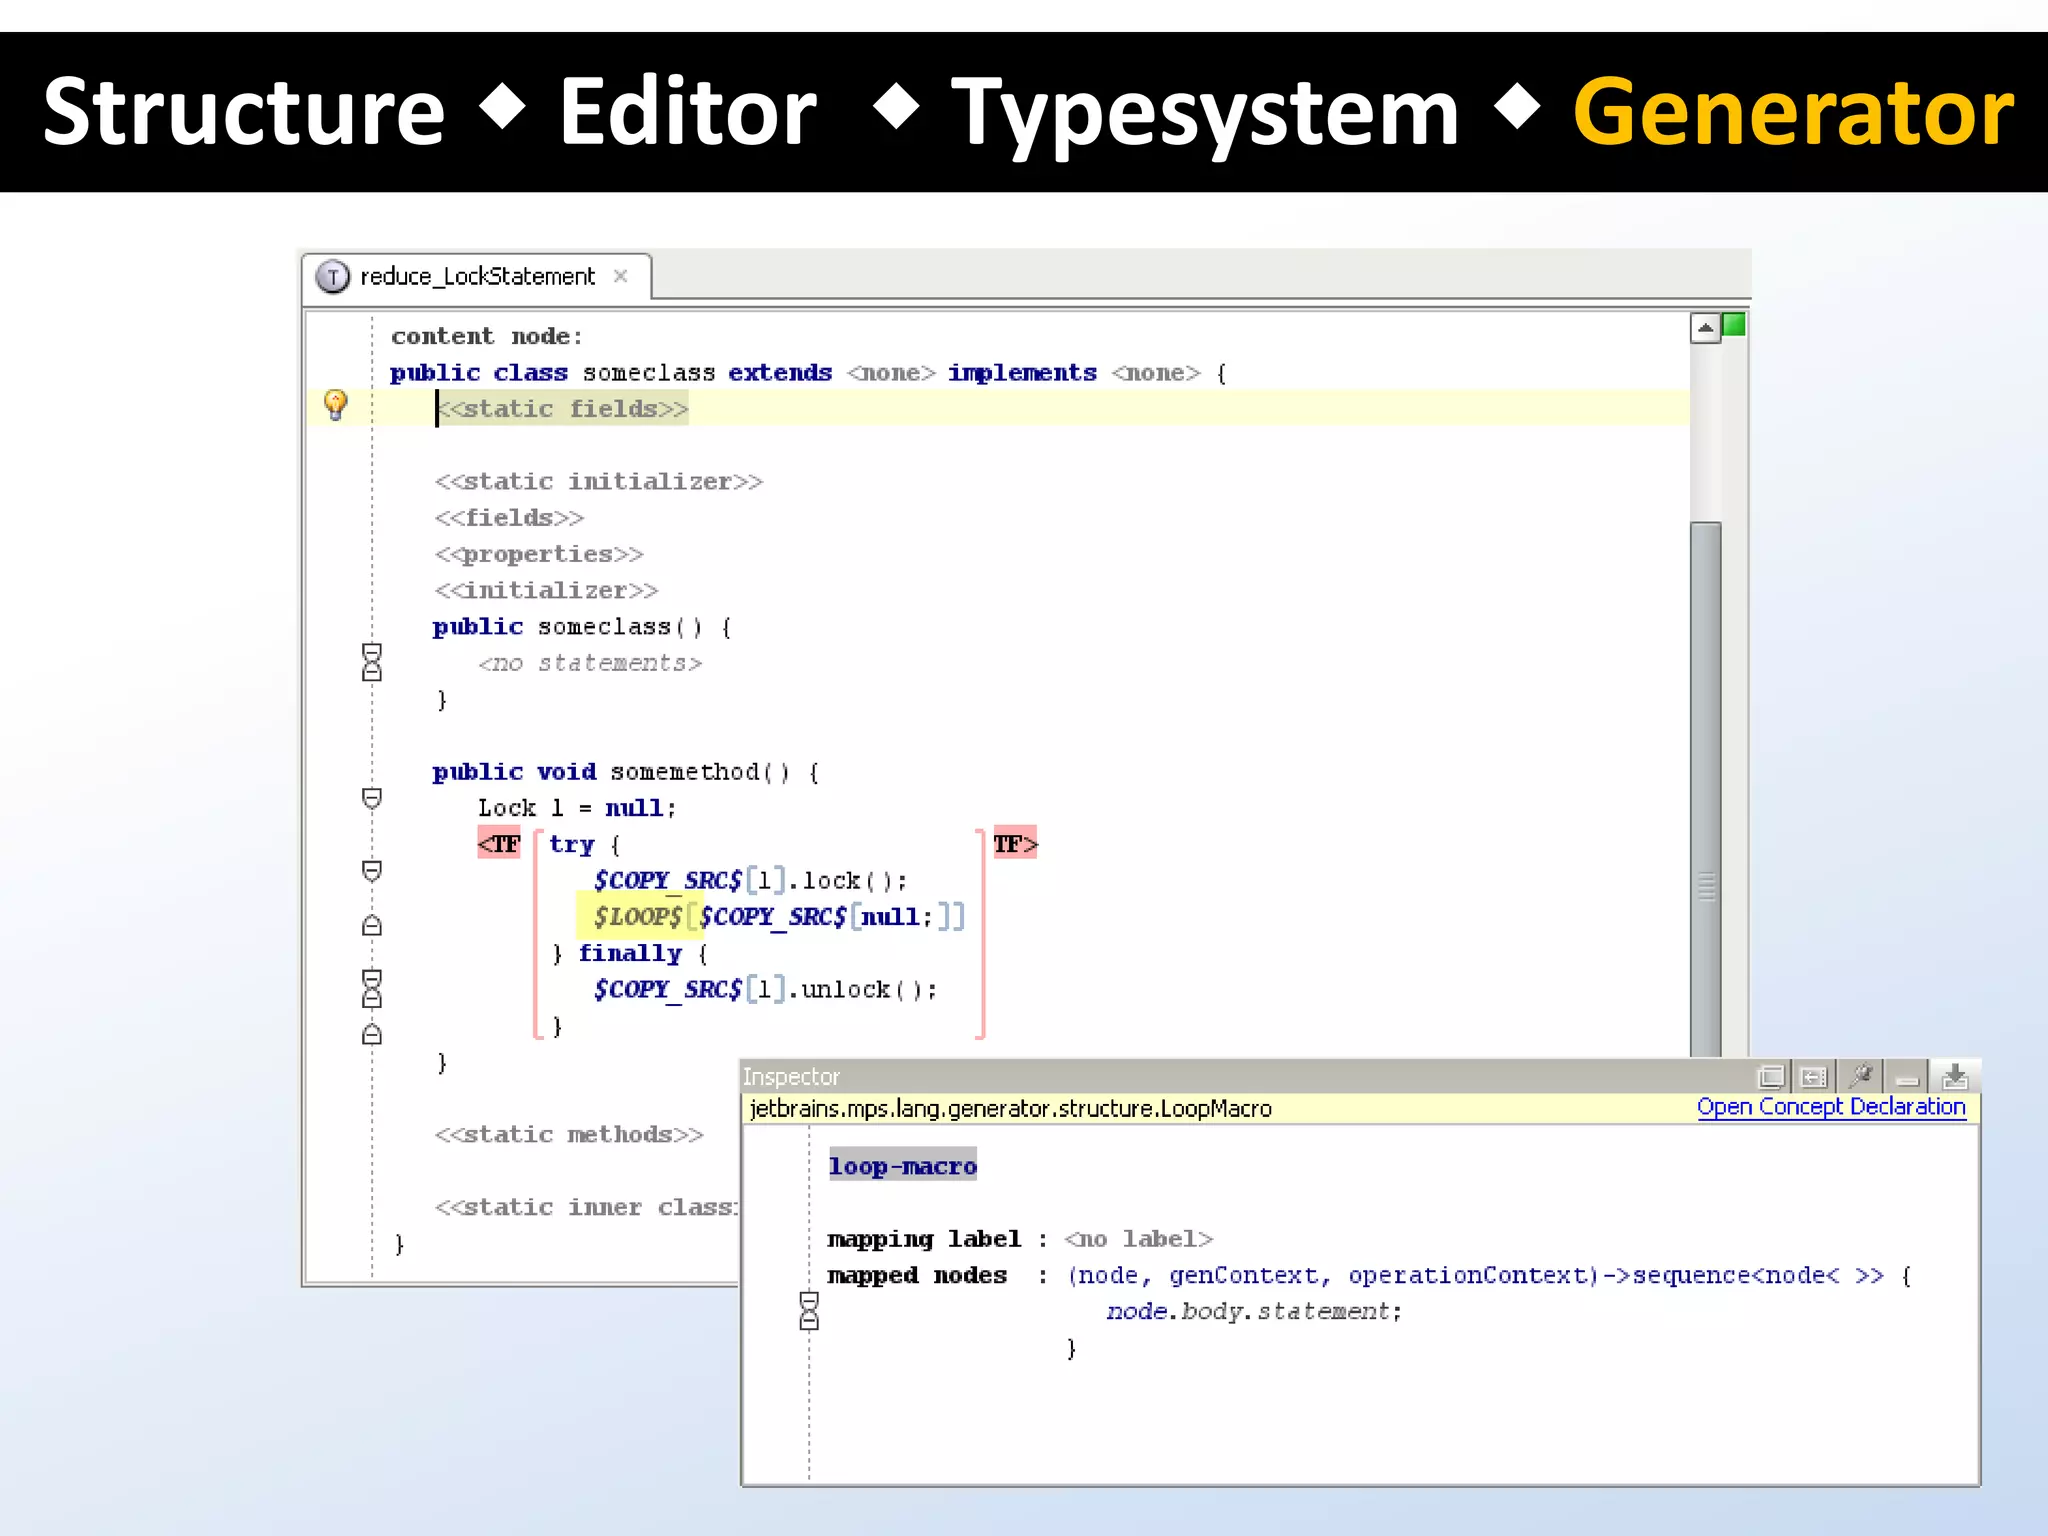This screenshot has height=1536, width=2048.
Task: Click the implements <none> placeholder
Action: [x=1157, y=373]
